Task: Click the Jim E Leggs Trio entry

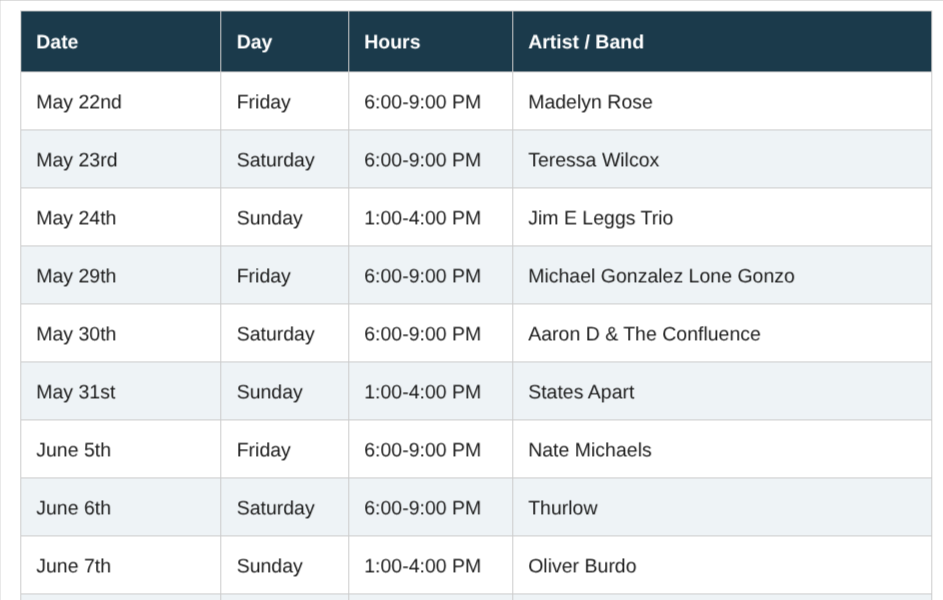Action: coord(722,217)
